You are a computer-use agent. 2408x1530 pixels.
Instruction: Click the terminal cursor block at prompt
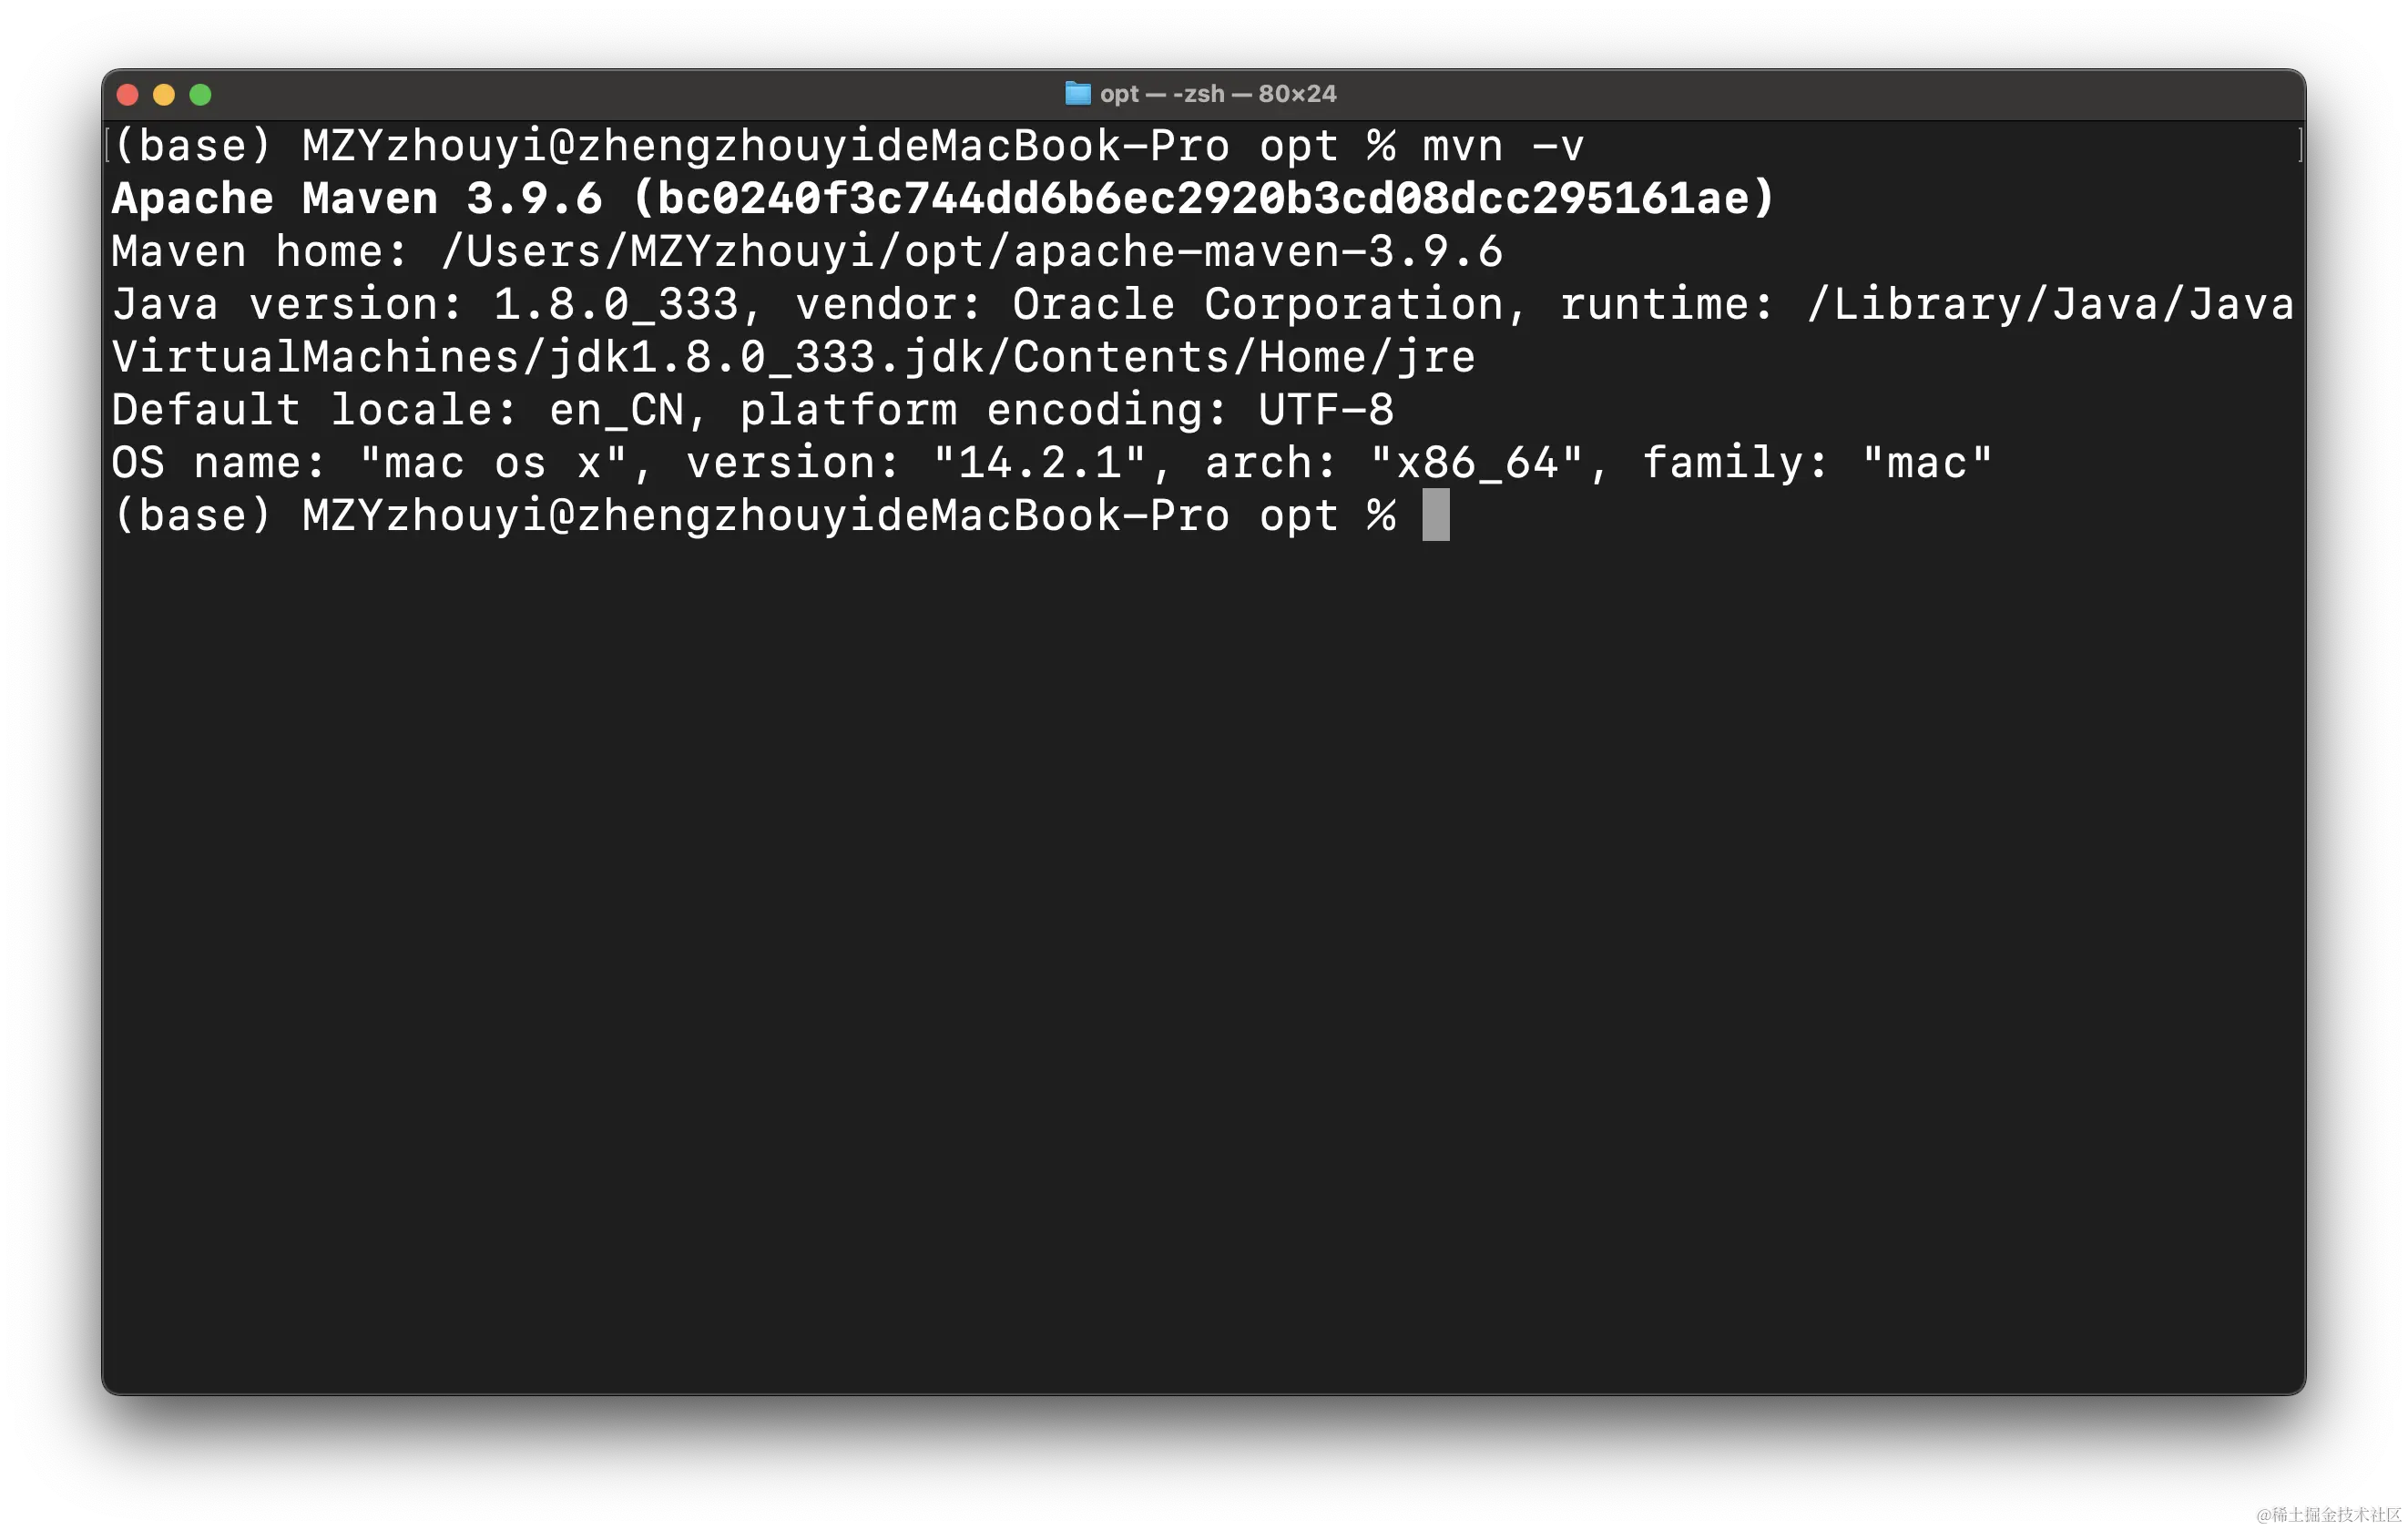tap(1435, 515)
